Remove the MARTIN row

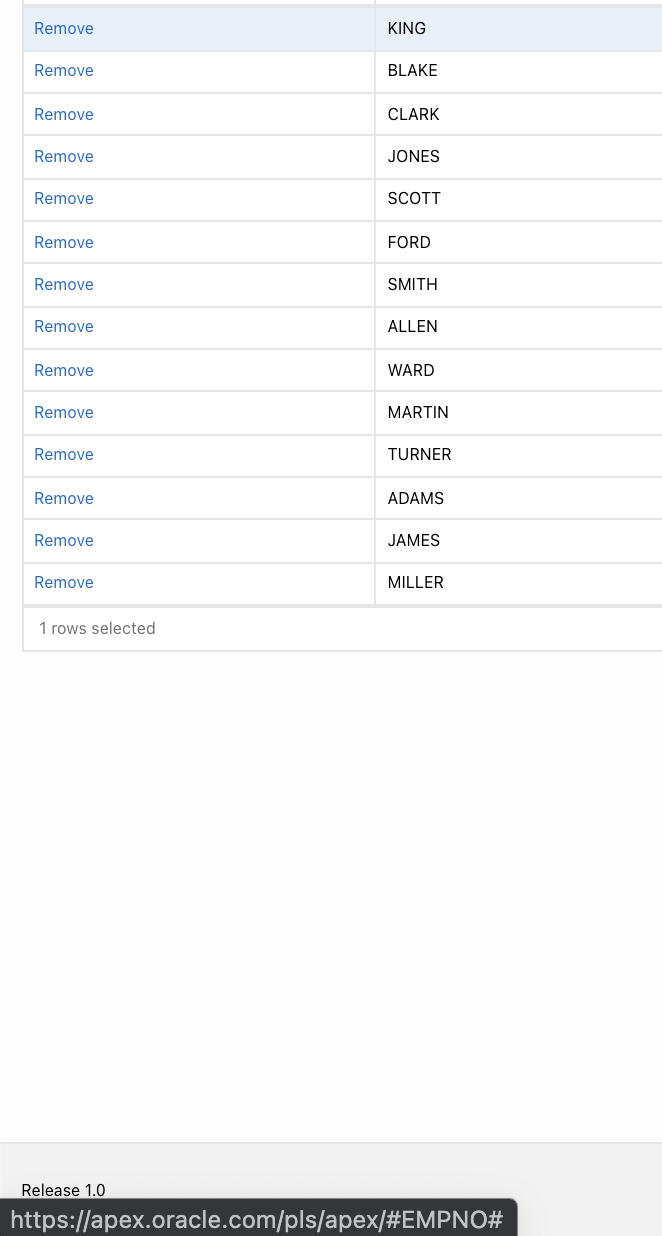(x=64, y=412)
